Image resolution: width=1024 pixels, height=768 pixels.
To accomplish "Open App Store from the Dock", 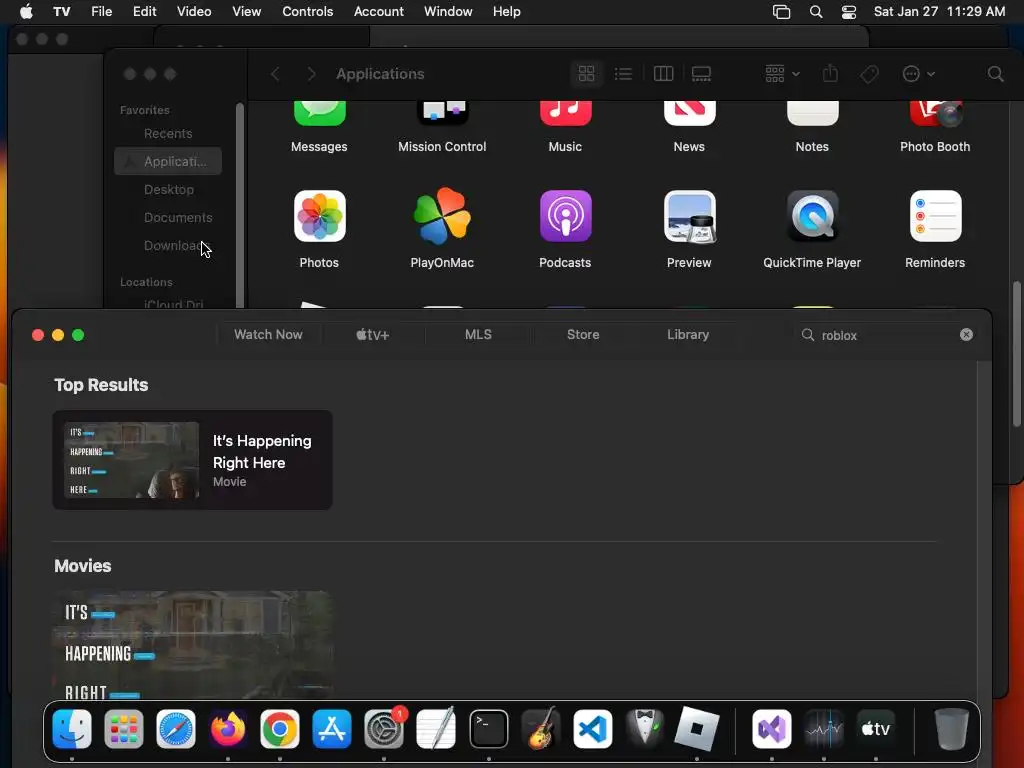I will pos(332,729).
